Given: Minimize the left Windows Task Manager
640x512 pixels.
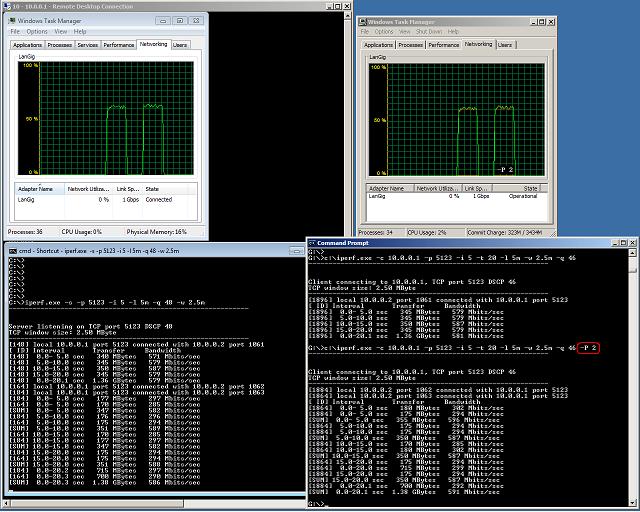Looking at the screenshot, I should [x=163, y=21].
